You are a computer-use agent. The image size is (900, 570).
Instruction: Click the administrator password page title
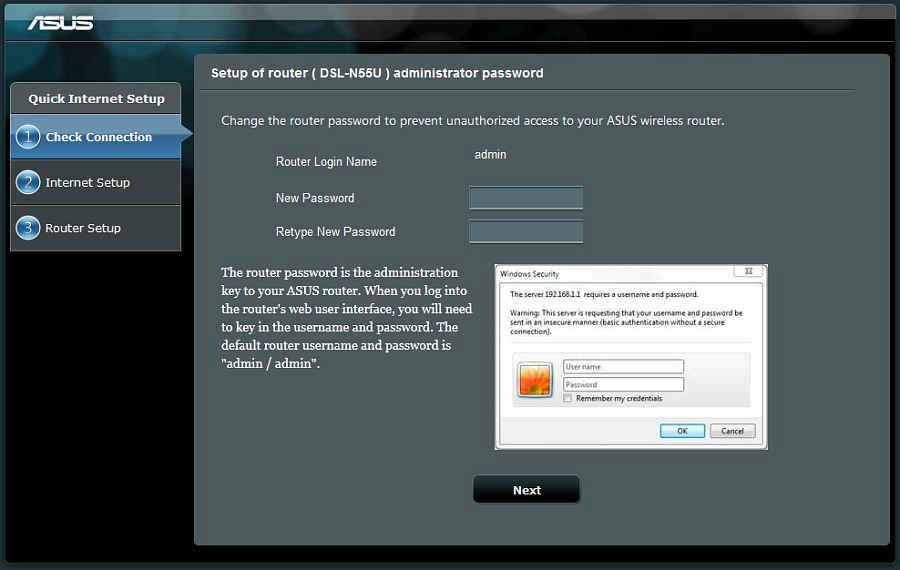[x=377, y=73]
